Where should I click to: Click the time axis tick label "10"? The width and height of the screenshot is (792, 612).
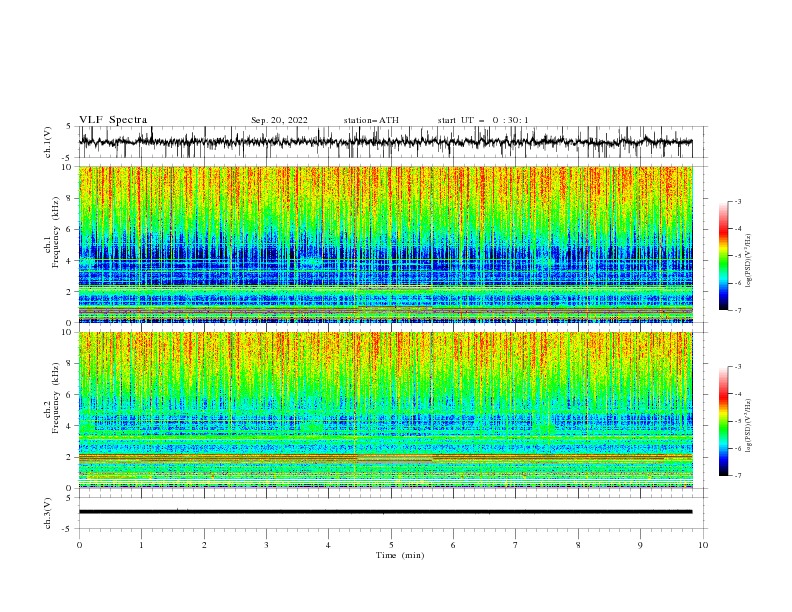703,545
